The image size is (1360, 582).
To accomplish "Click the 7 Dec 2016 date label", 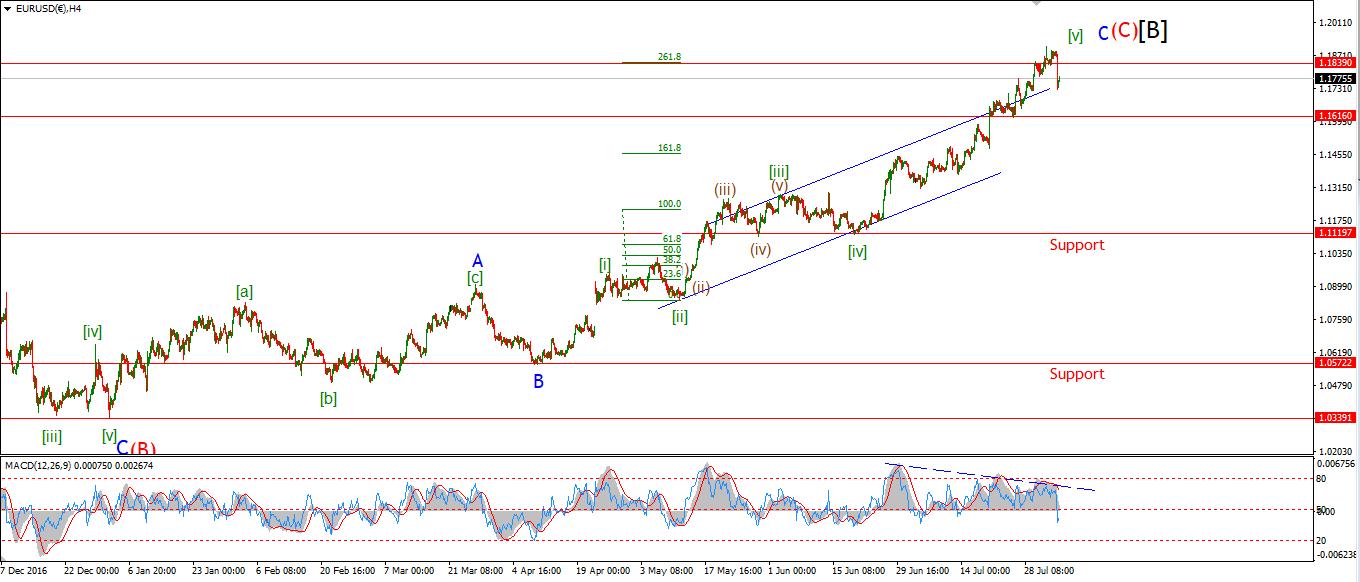I will coord(23,571).
